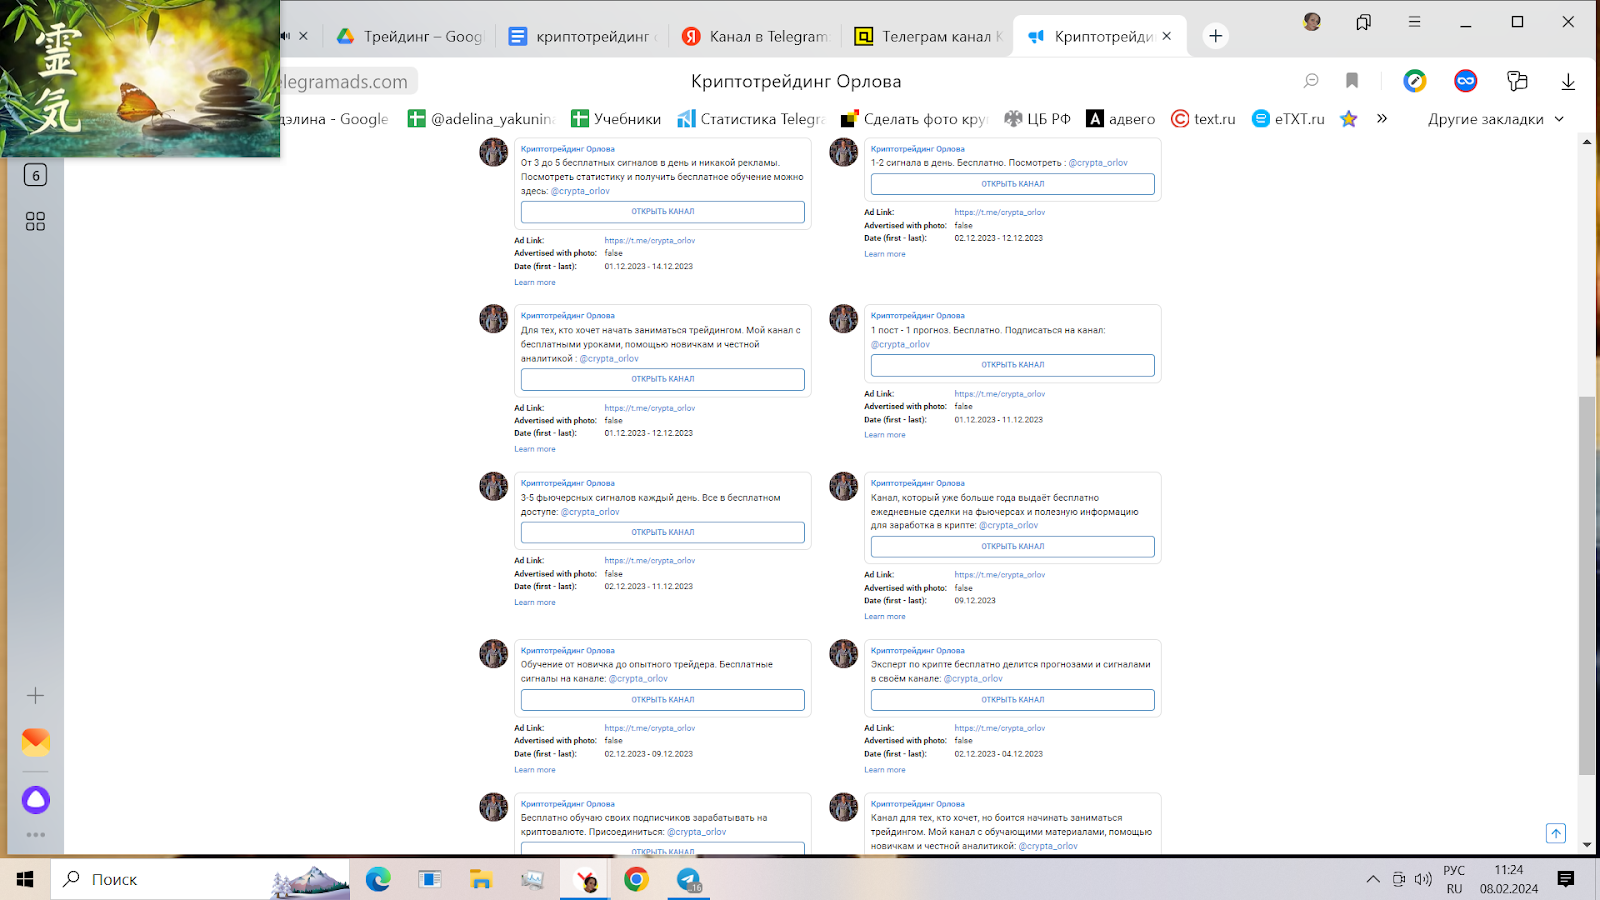Switch to the криптотрейдинг docs tab
The image size is (1600, 900).
582,36
